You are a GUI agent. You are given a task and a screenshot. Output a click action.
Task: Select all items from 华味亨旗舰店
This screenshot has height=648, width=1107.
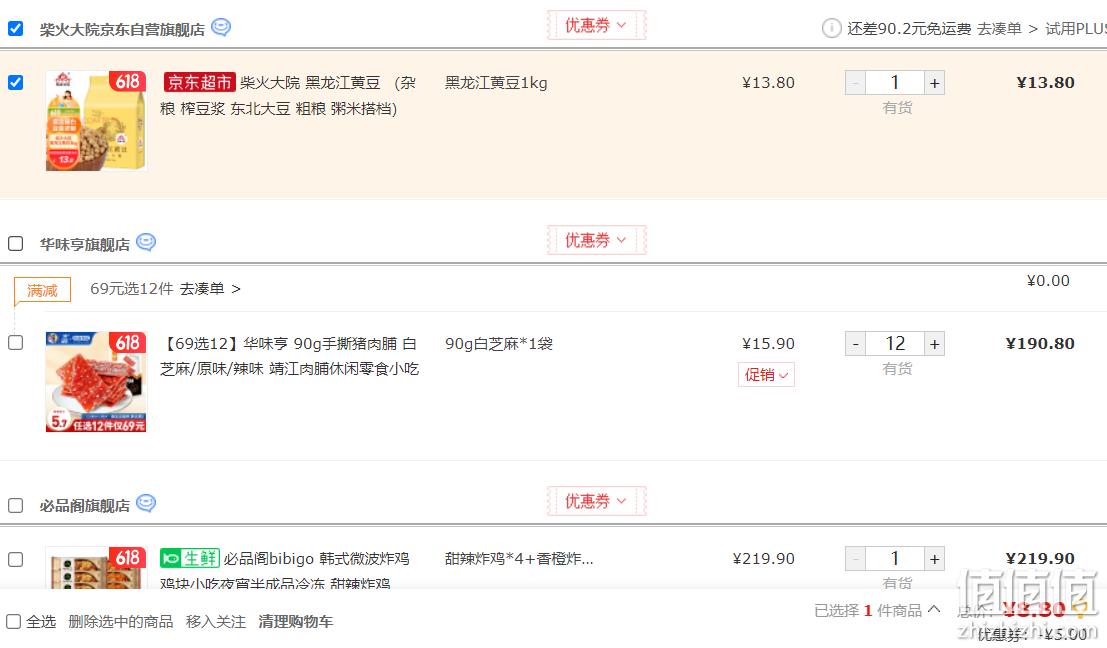[x=16, y=244]
